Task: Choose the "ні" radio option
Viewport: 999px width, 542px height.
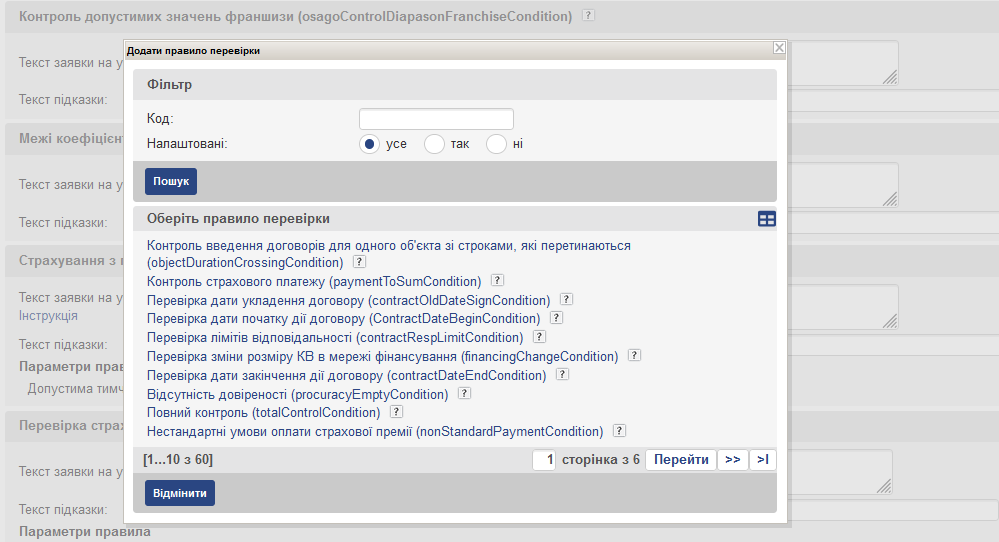Action: pyautogui.click(x=496, y=144)
